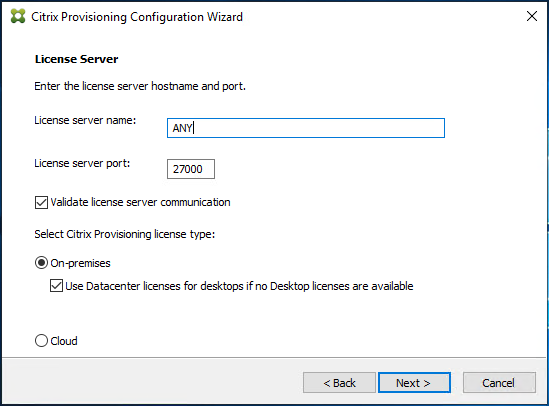The height and width of the screenshot is (406, 549).
Task: Click the 'License Server' heading
Action: [76, 59]
